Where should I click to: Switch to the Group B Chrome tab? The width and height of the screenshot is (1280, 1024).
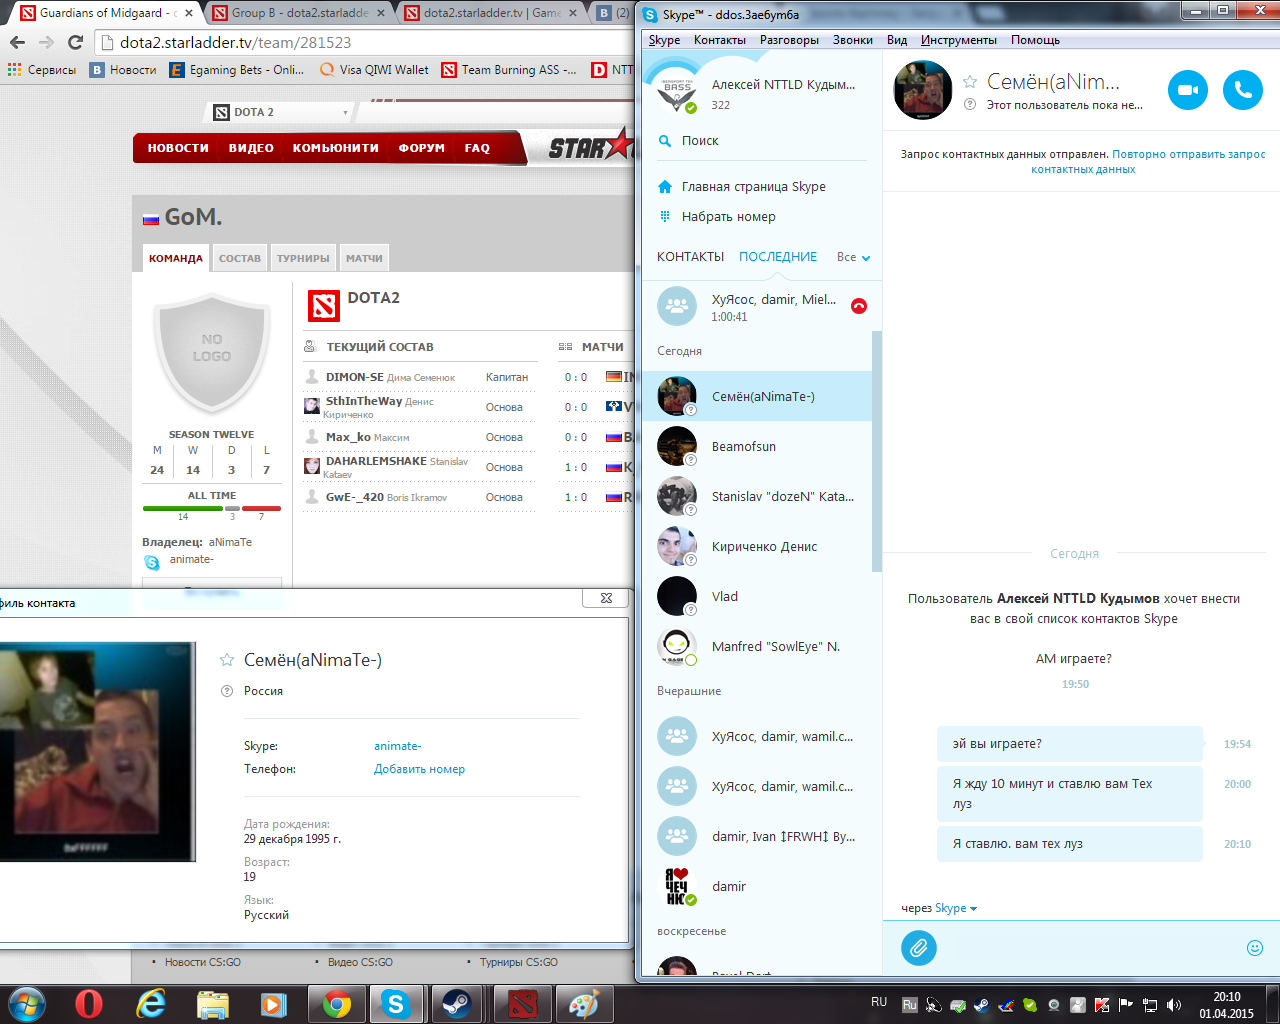301,13
